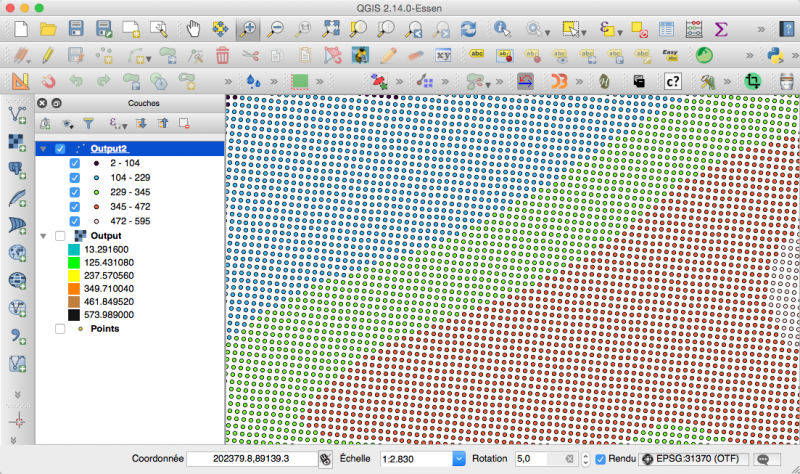This screenshot has width=800, height=474.
Task: Click the Add Raster Layer icon
Action: tap(17, 141)
